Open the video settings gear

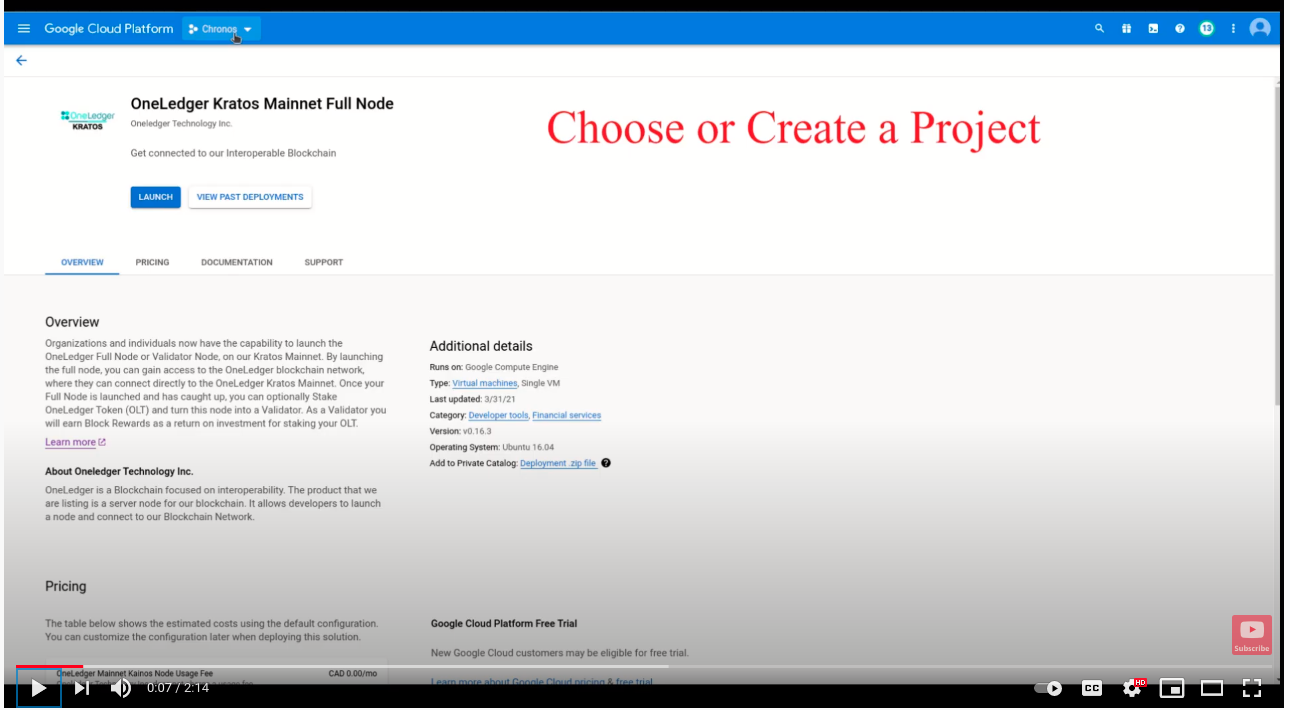pyautogui.click(x=1133, y=688)
